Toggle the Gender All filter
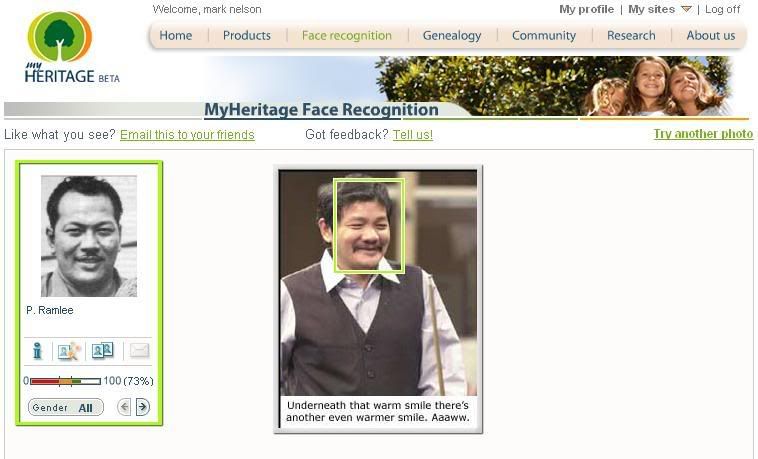 [66, 407]
